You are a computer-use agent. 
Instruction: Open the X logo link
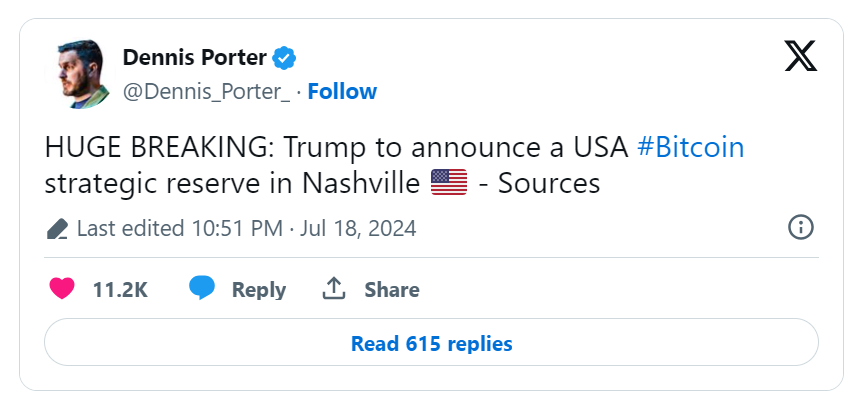[x=800, y=56]
